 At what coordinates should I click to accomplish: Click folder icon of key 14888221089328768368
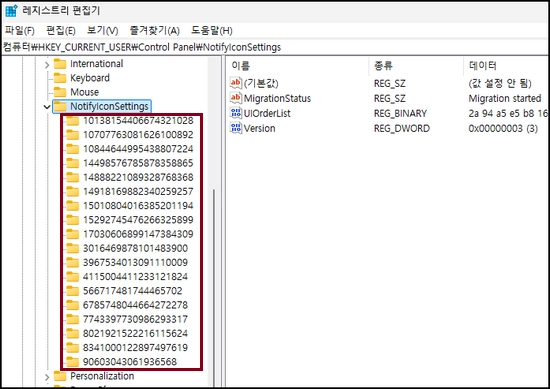point(73,177)
